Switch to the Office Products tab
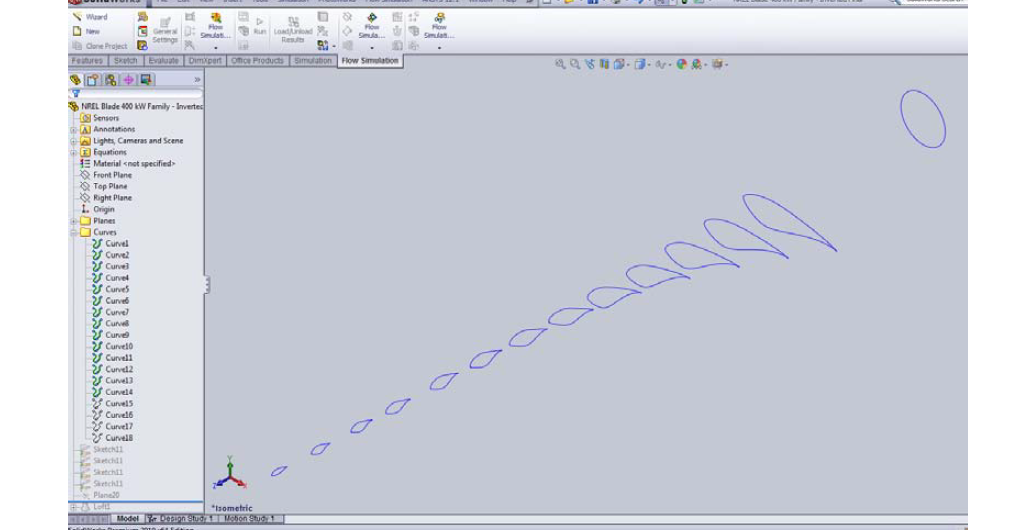The height and width of the screenshot is (530, 1025). [258, 61]
